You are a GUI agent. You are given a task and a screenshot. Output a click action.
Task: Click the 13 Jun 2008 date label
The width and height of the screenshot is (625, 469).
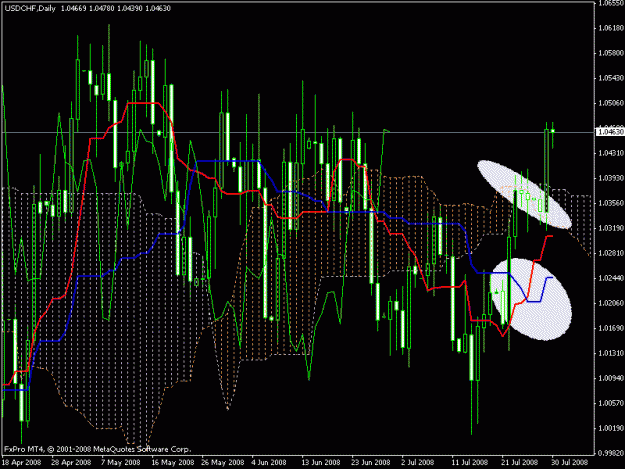pos(320,462)
